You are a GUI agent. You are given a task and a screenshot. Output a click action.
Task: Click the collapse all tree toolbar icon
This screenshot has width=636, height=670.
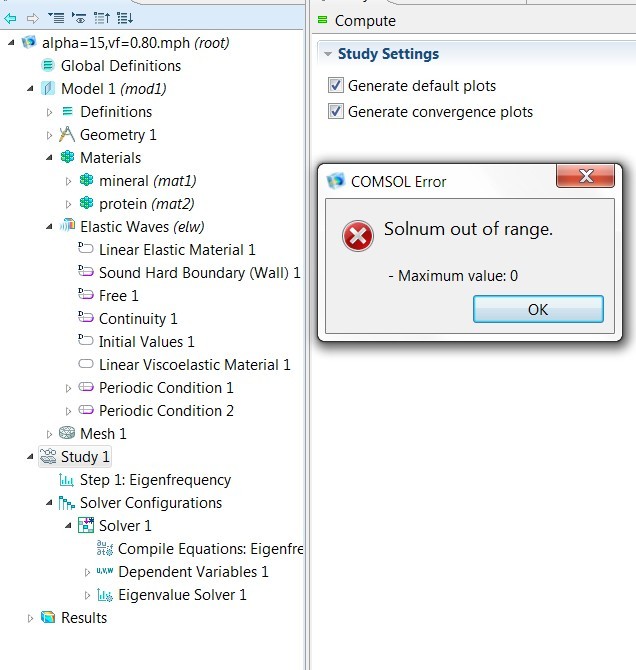(56, 18)
